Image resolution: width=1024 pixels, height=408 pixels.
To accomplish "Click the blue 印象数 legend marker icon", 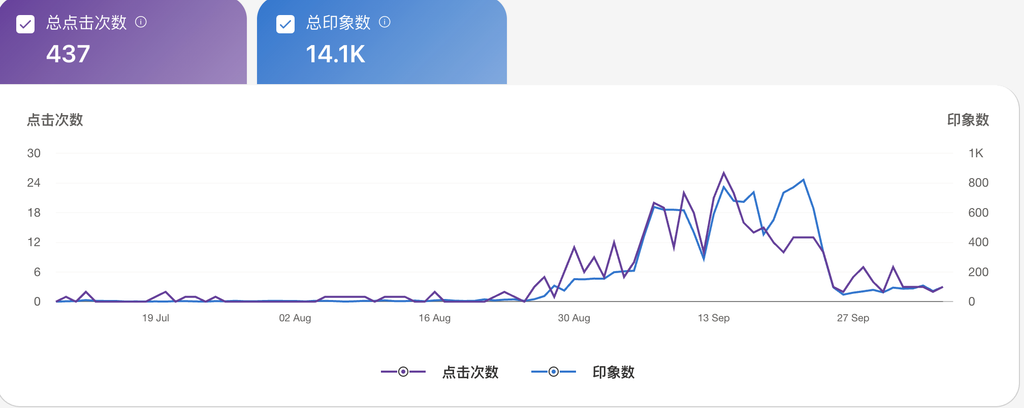I will (554, 372).
